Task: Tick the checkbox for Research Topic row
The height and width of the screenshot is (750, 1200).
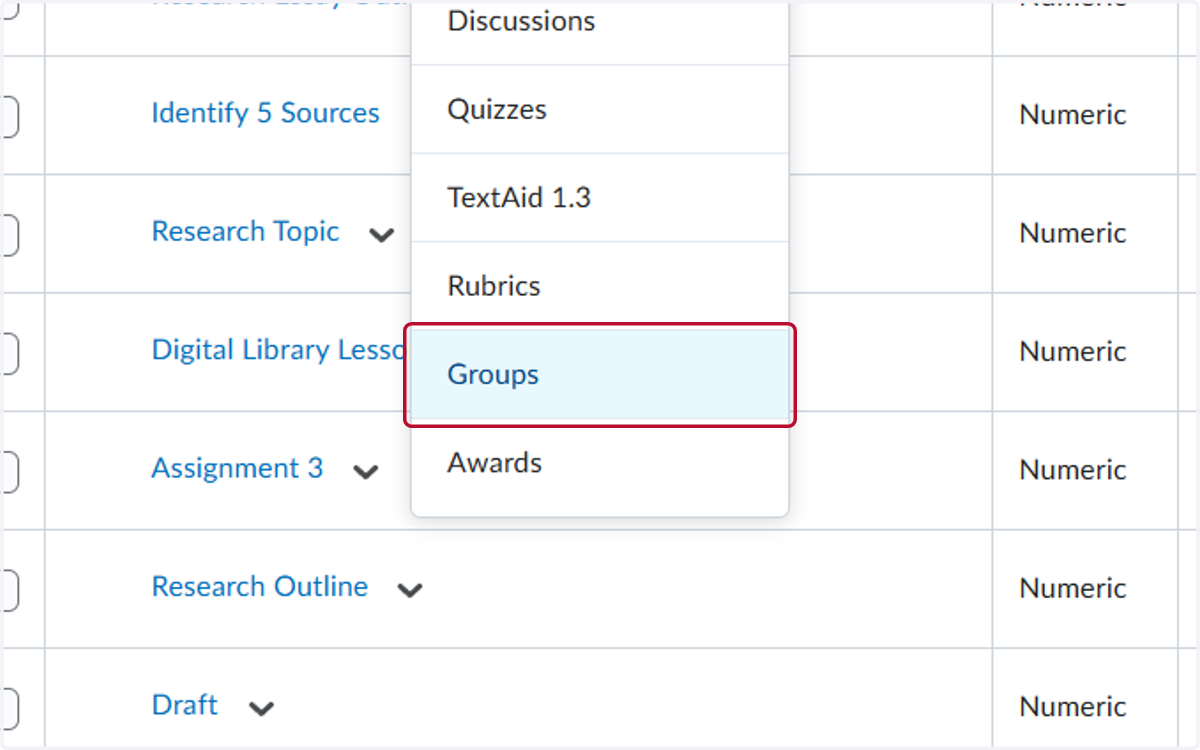Action: [8, 233]
